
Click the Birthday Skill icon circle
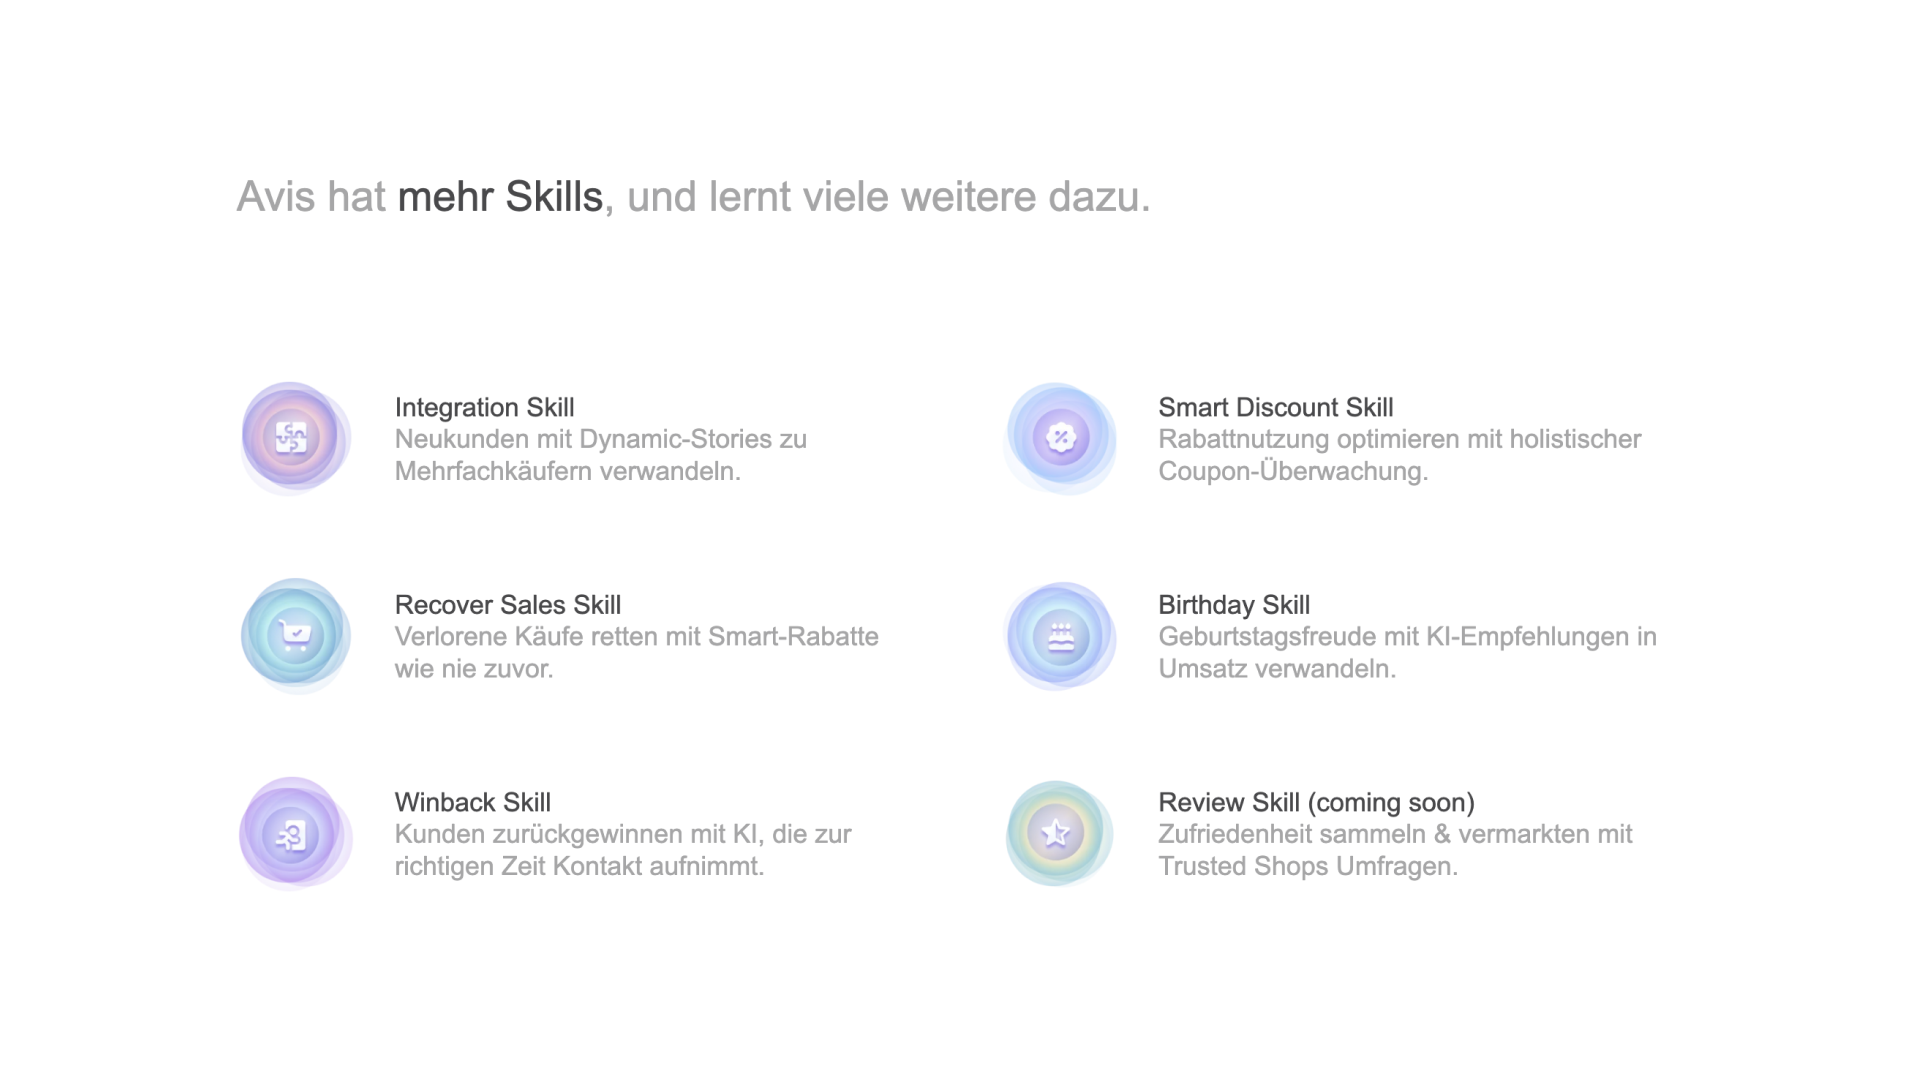click(1059, 636)
